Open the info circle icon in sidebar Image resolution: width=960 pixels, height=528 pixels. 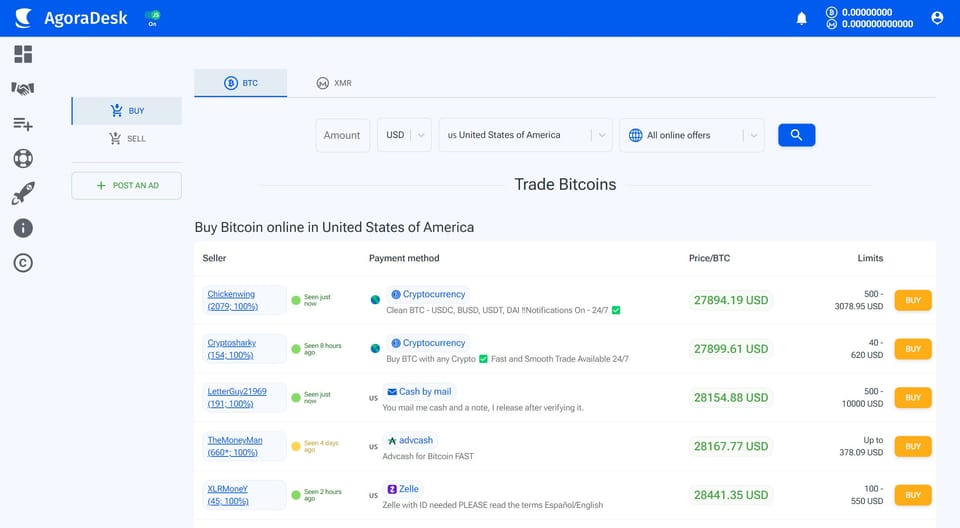[x=23, y=228]
